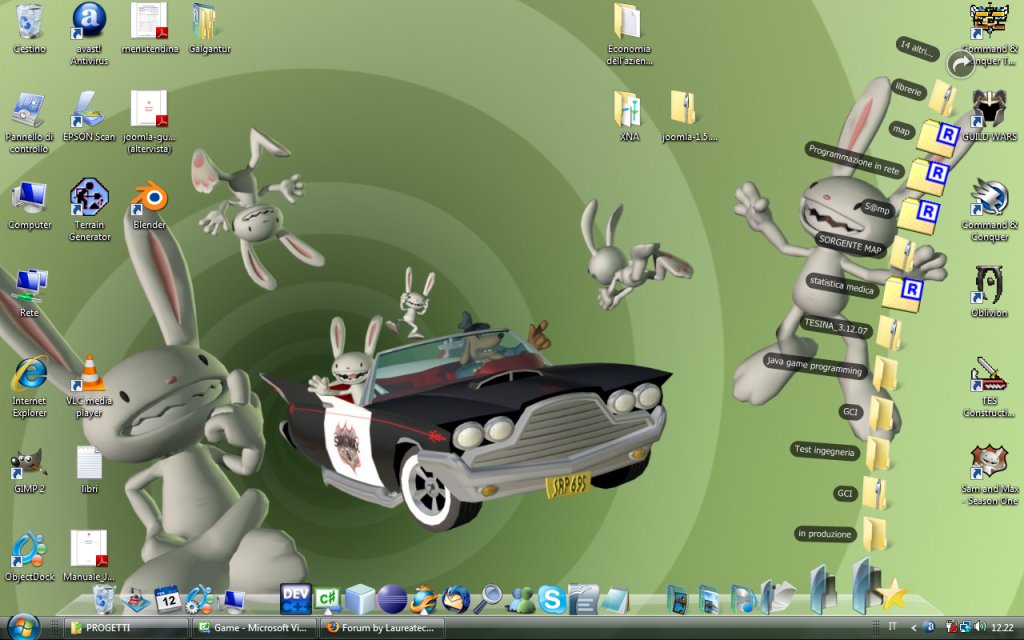Show hidden tray icons arrow

914,628
